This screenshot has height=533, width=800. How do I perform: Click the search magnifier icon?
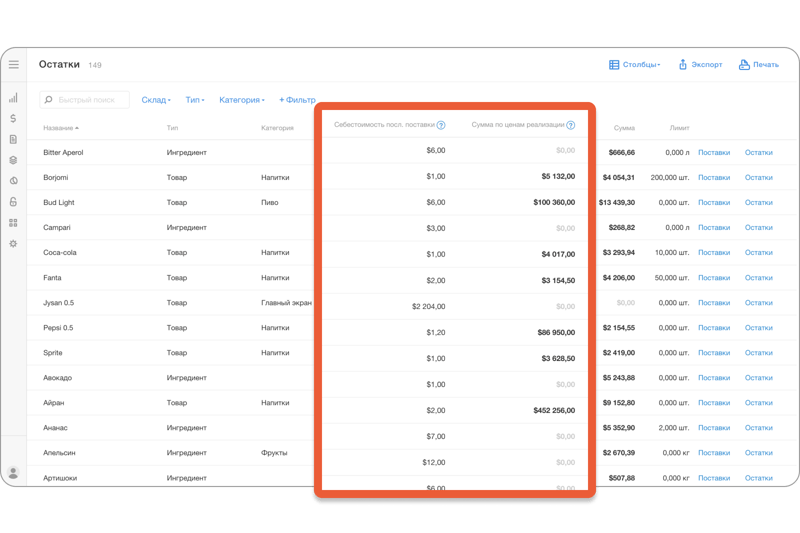point(48,99)
